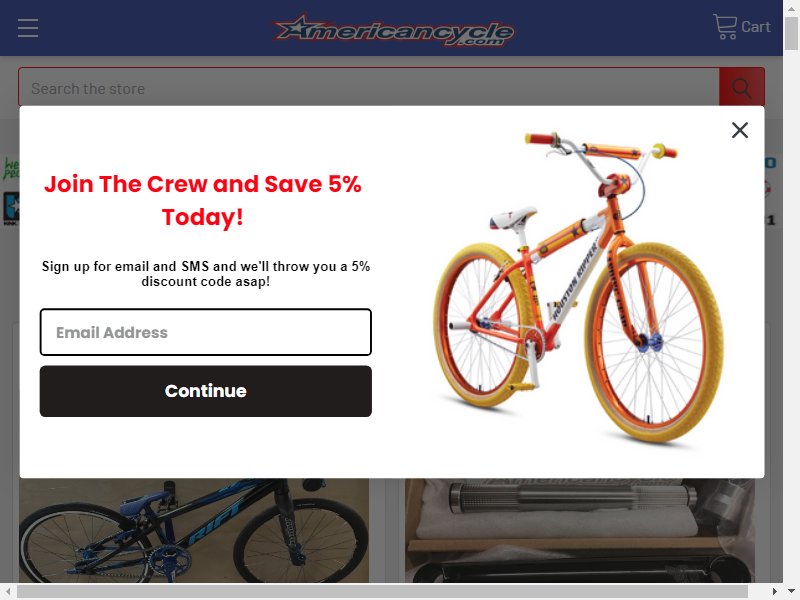Click the Join The Crew heading

click(x=203, y=200)
